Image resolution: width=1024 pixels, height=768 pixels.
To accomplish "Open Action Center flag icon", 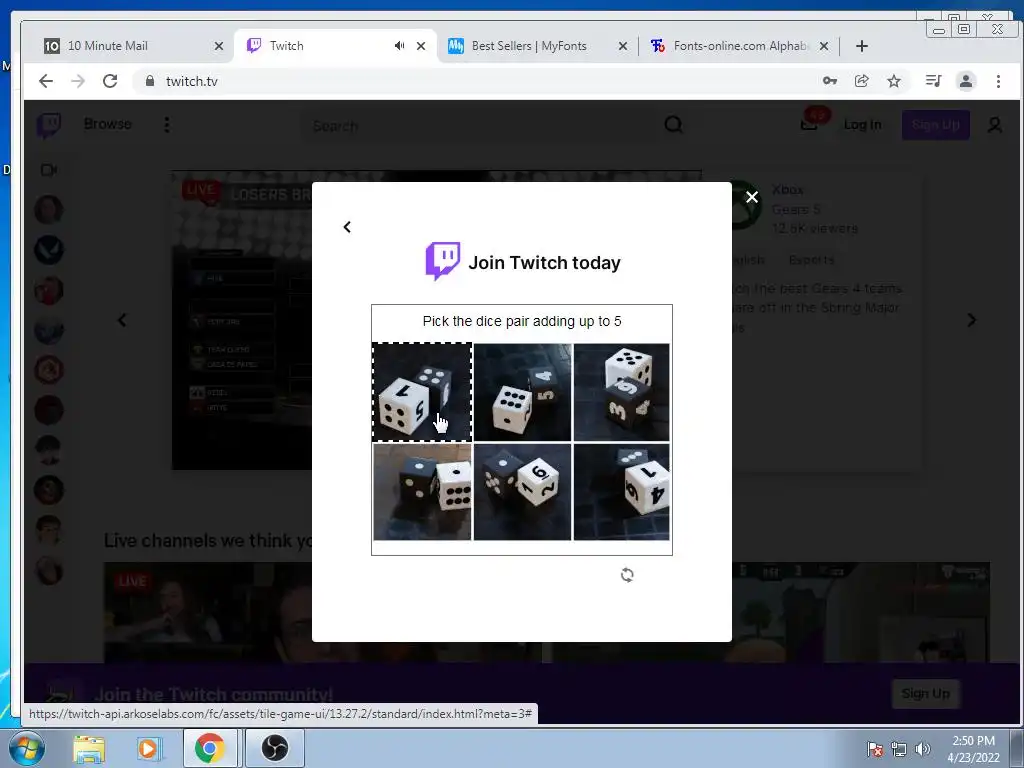I will click(x=874, y=749).
